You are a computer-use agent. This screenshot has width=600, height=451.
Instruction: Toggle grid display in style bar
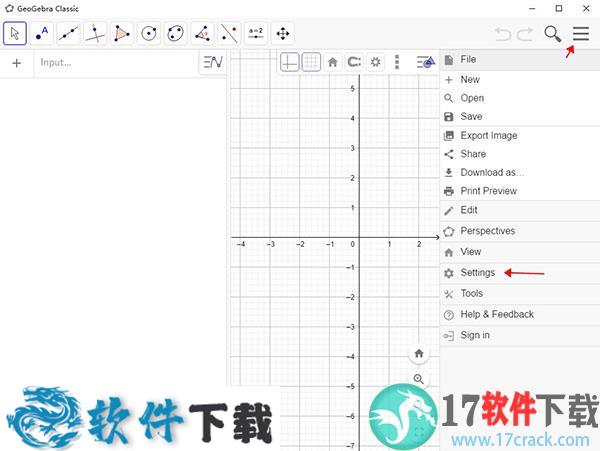point(311,62)
